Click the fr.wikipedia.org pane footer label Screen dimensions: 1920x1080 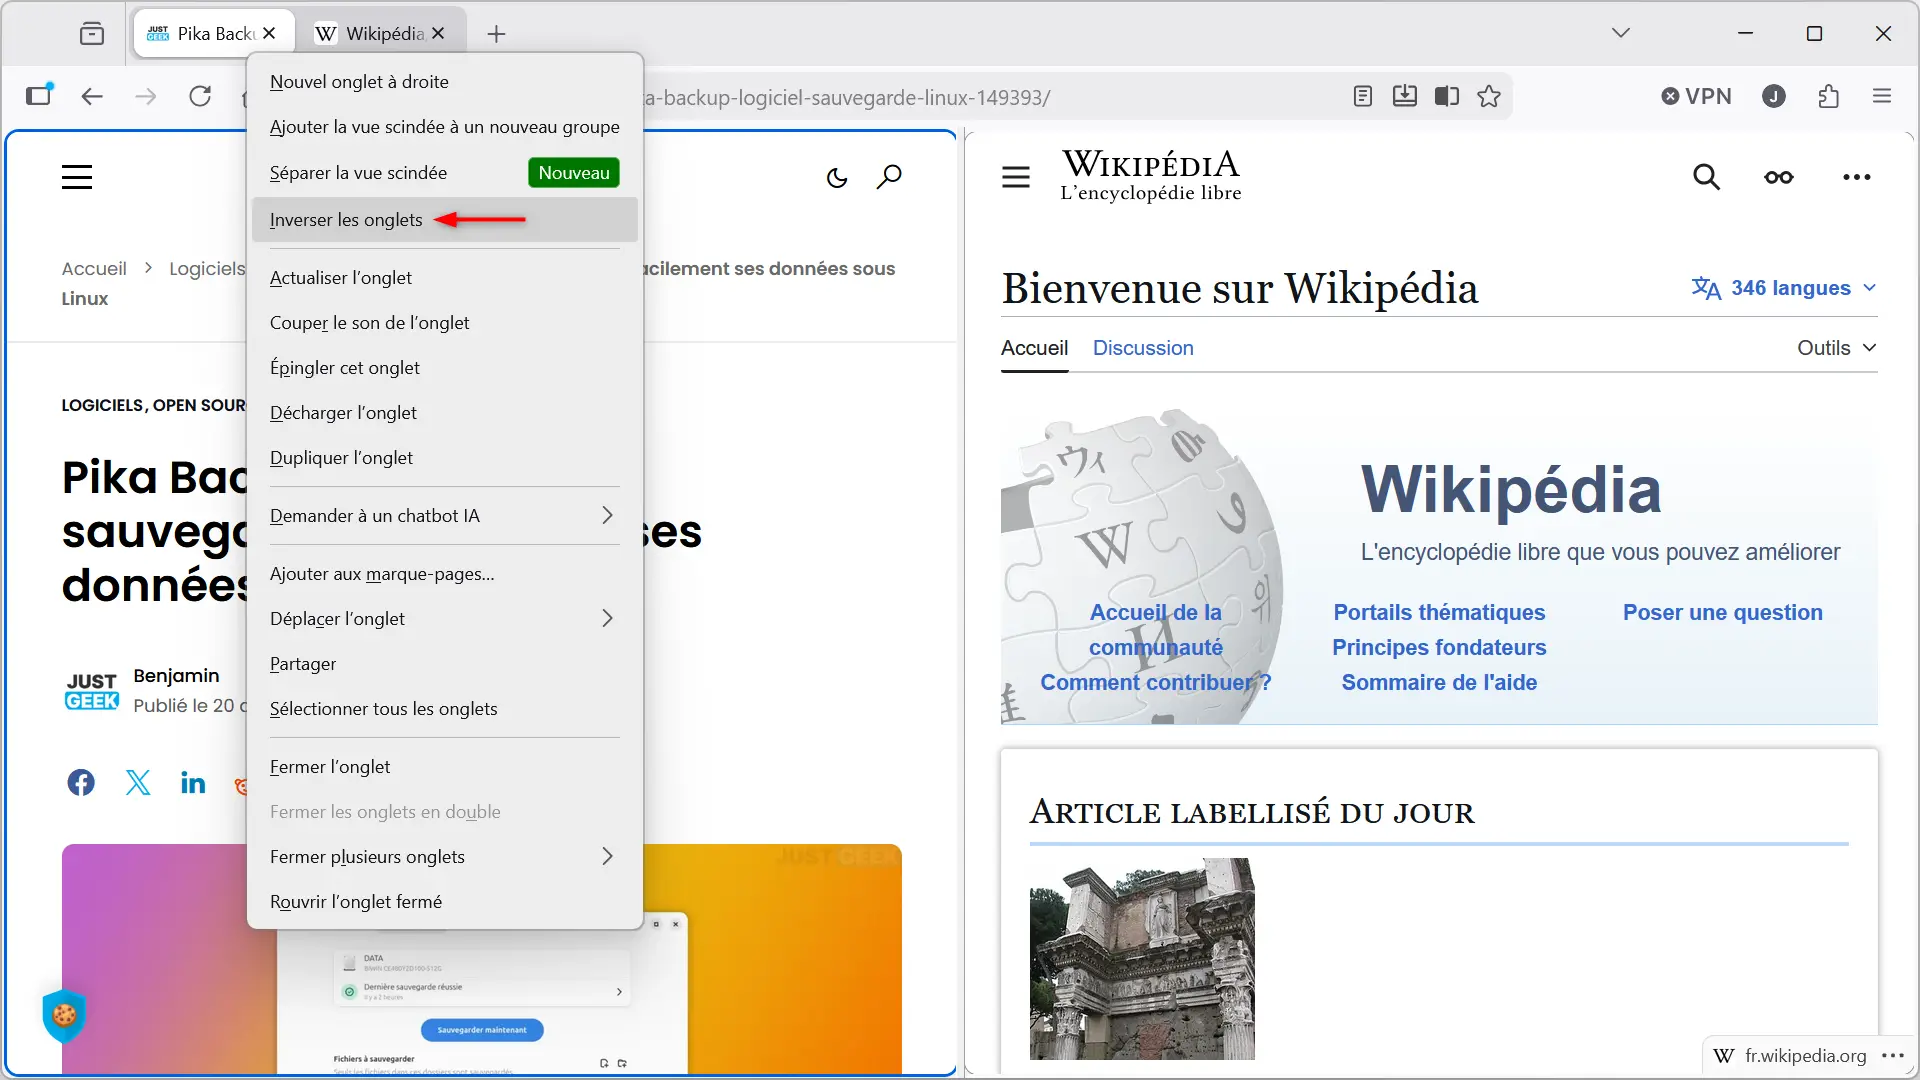[x=1805, y=1056]
